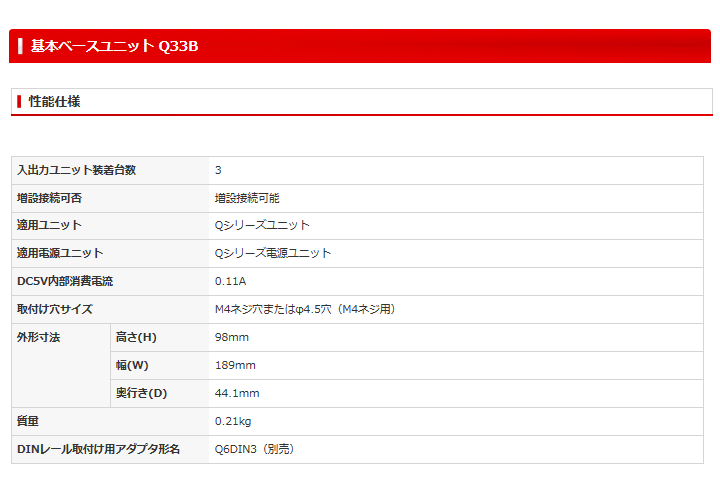Click the DINレール取付け用アダプタ形名 label
This screenshot has width=720, height=485.
click(x=98, y=449)
